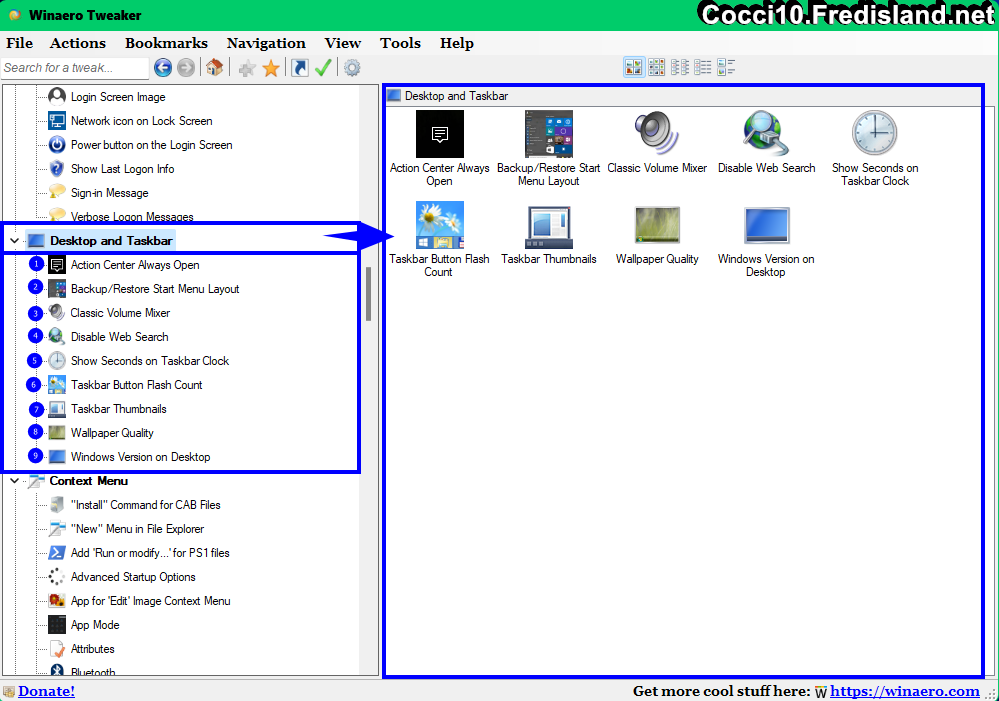Open Action Center Always Open large icon
The height and width of the screenshot is (701, 999).
click(x=440, y=134)
